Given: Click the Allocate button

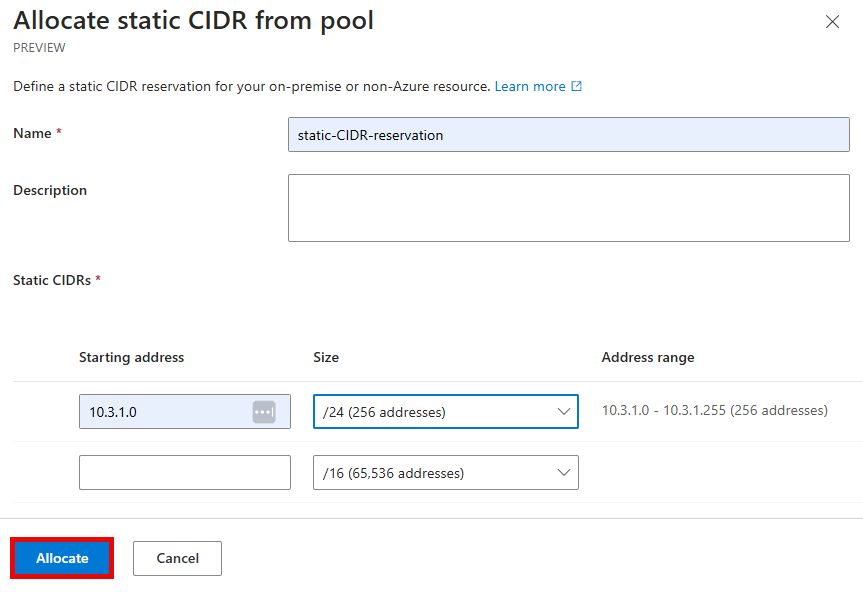Looking at the screenshot, I should coord(62,558).
